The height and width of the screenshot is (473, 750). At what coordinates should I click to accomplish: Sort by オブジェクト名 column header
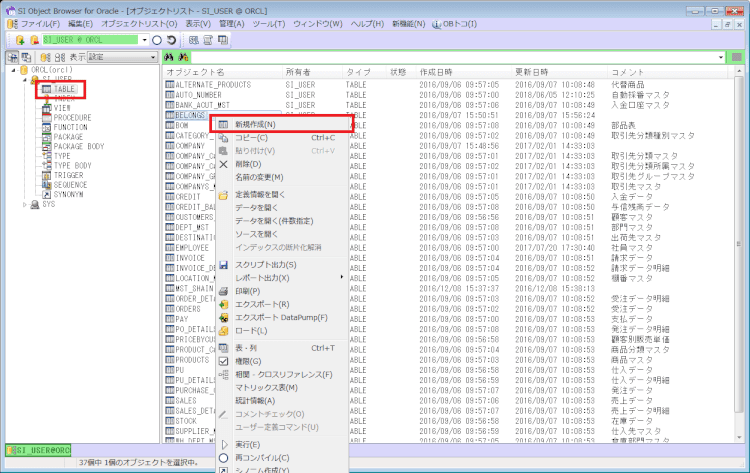tap(222, 72)
